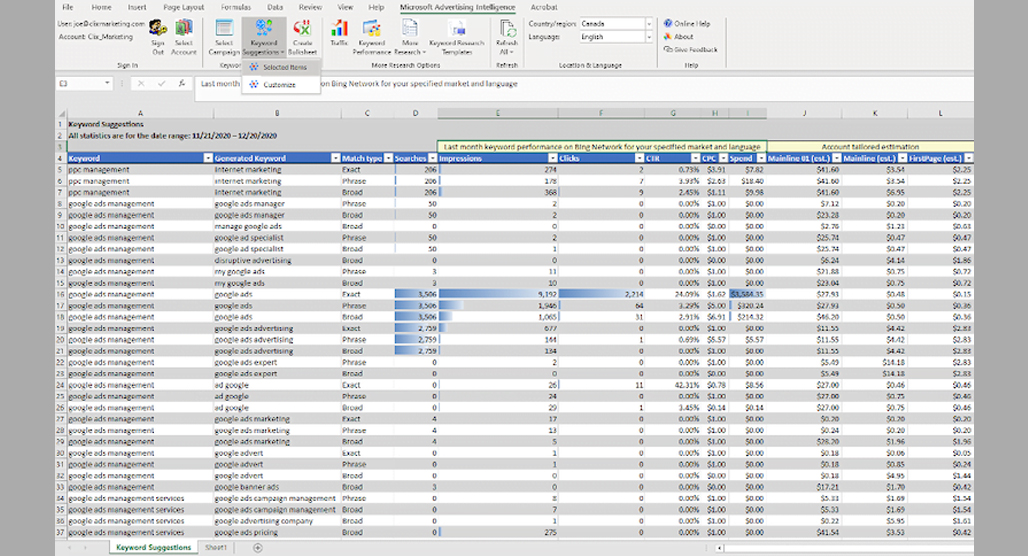Open the Refresh All dropdown

[507, 37]
